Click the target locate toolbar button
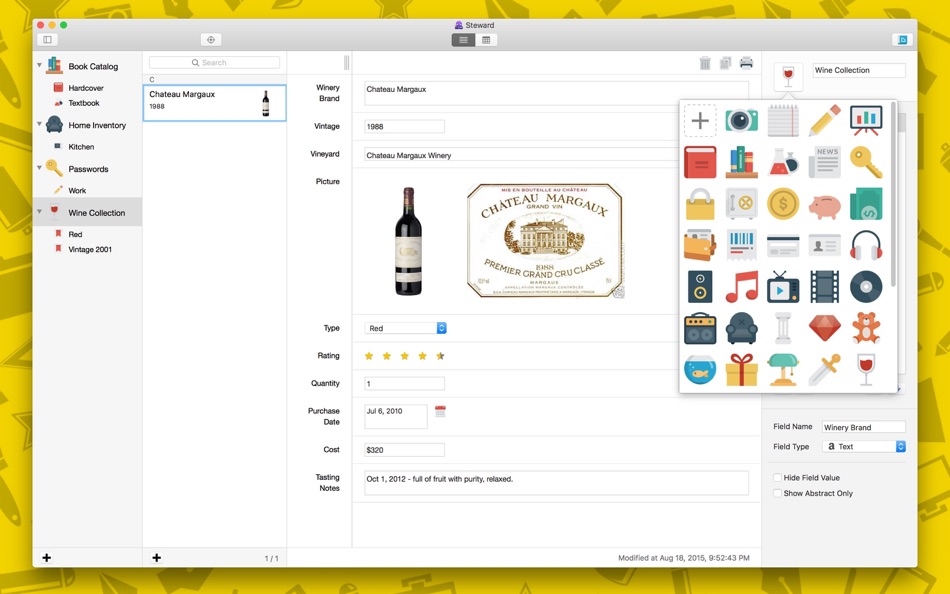Viewport: 950px width, 594px height. pos(211,40)
